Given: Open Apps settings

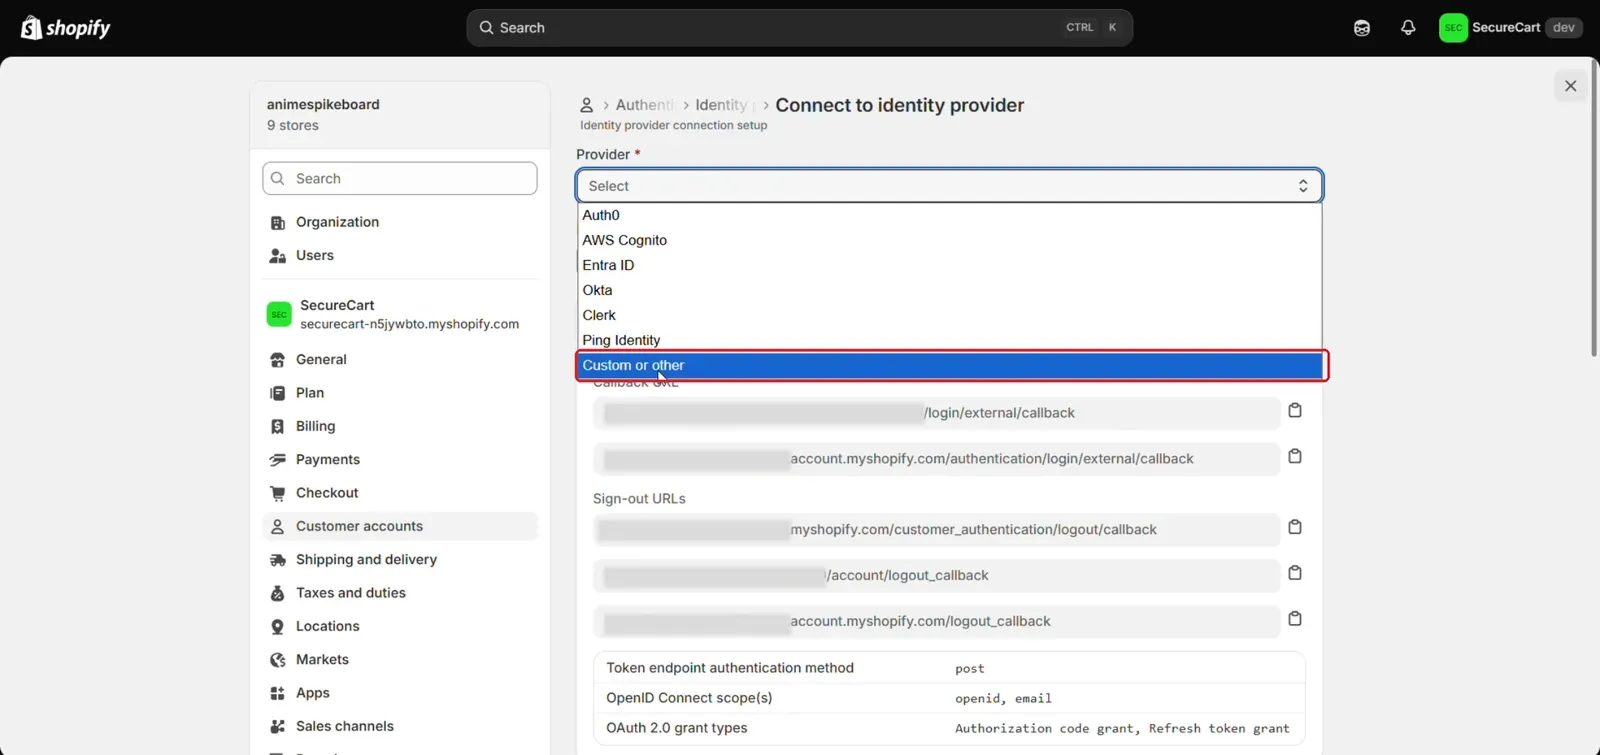Looking at the screenshot, I should click(400, 693).
